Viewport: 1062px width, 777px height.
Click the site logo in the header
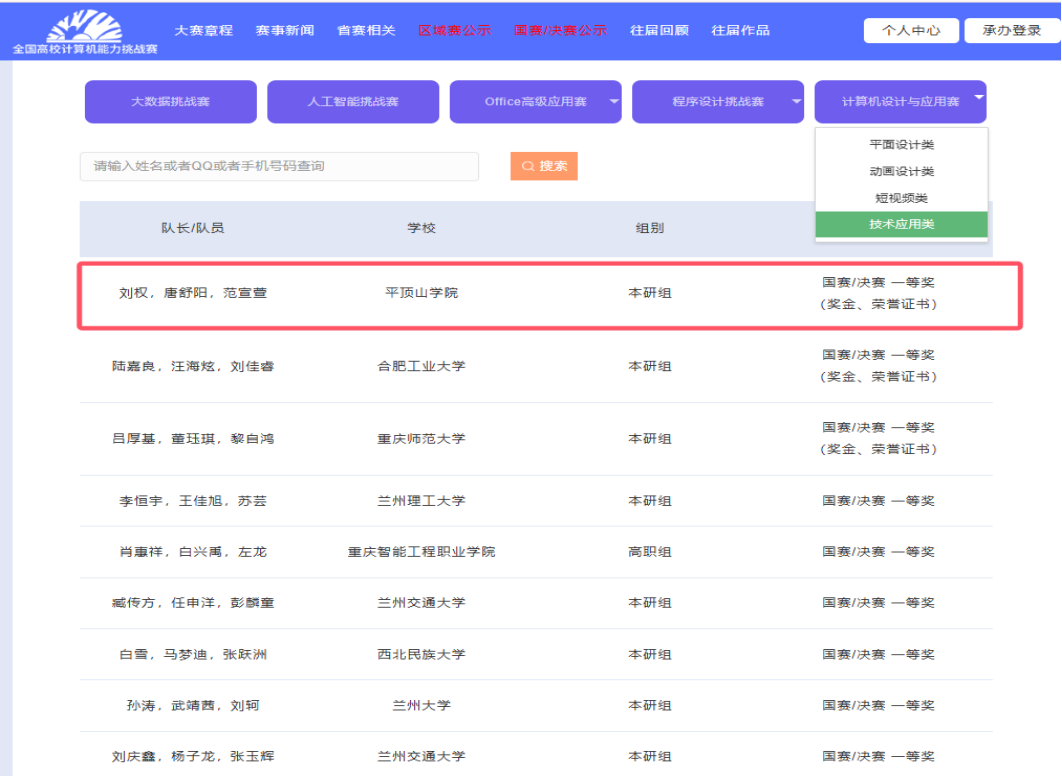click(x=84, y=31)
